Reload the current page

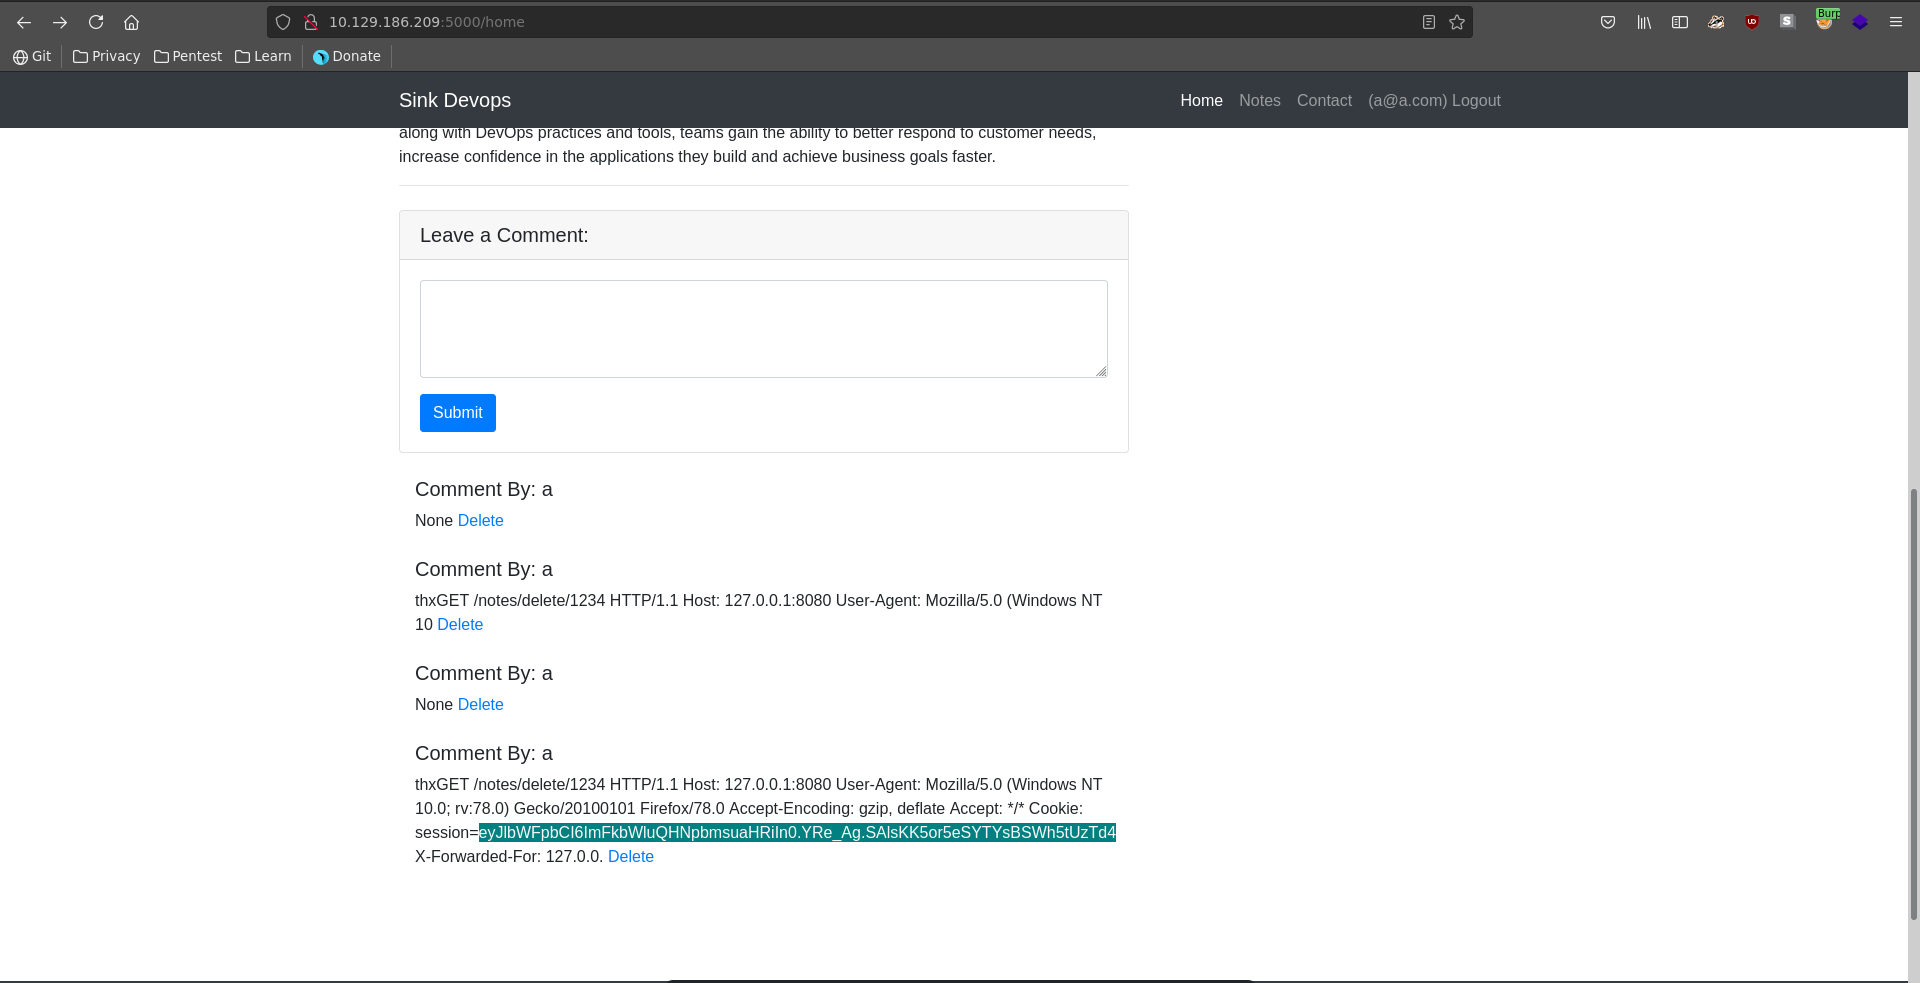[96, 22]
